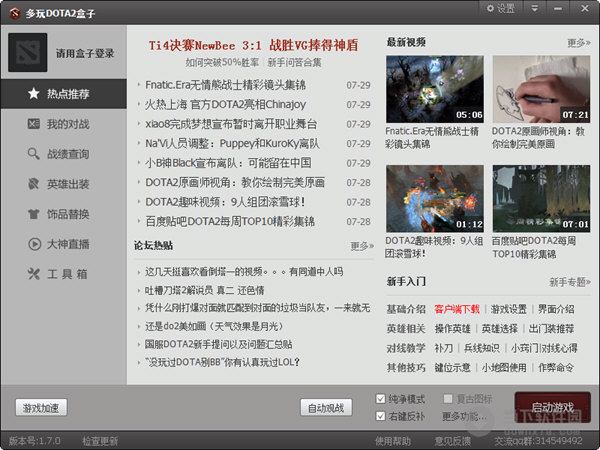The width and height of the screenshot is (600, 450).
Task: Open 设置 settings in title bar
Action: pyautogui.click(x=501, y=8)
